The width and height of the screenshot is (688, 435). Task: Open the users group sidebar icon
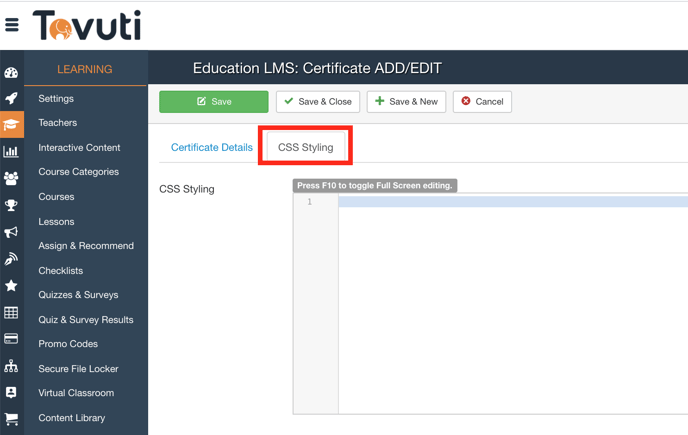(11, 178)
